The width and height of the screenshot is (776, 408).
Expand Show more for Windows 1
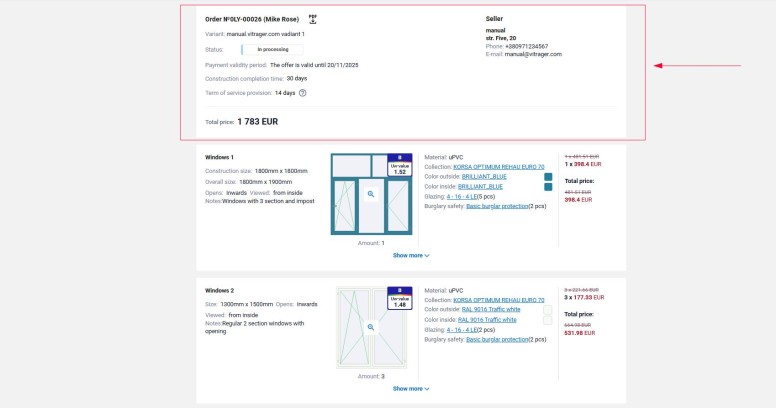410,255
